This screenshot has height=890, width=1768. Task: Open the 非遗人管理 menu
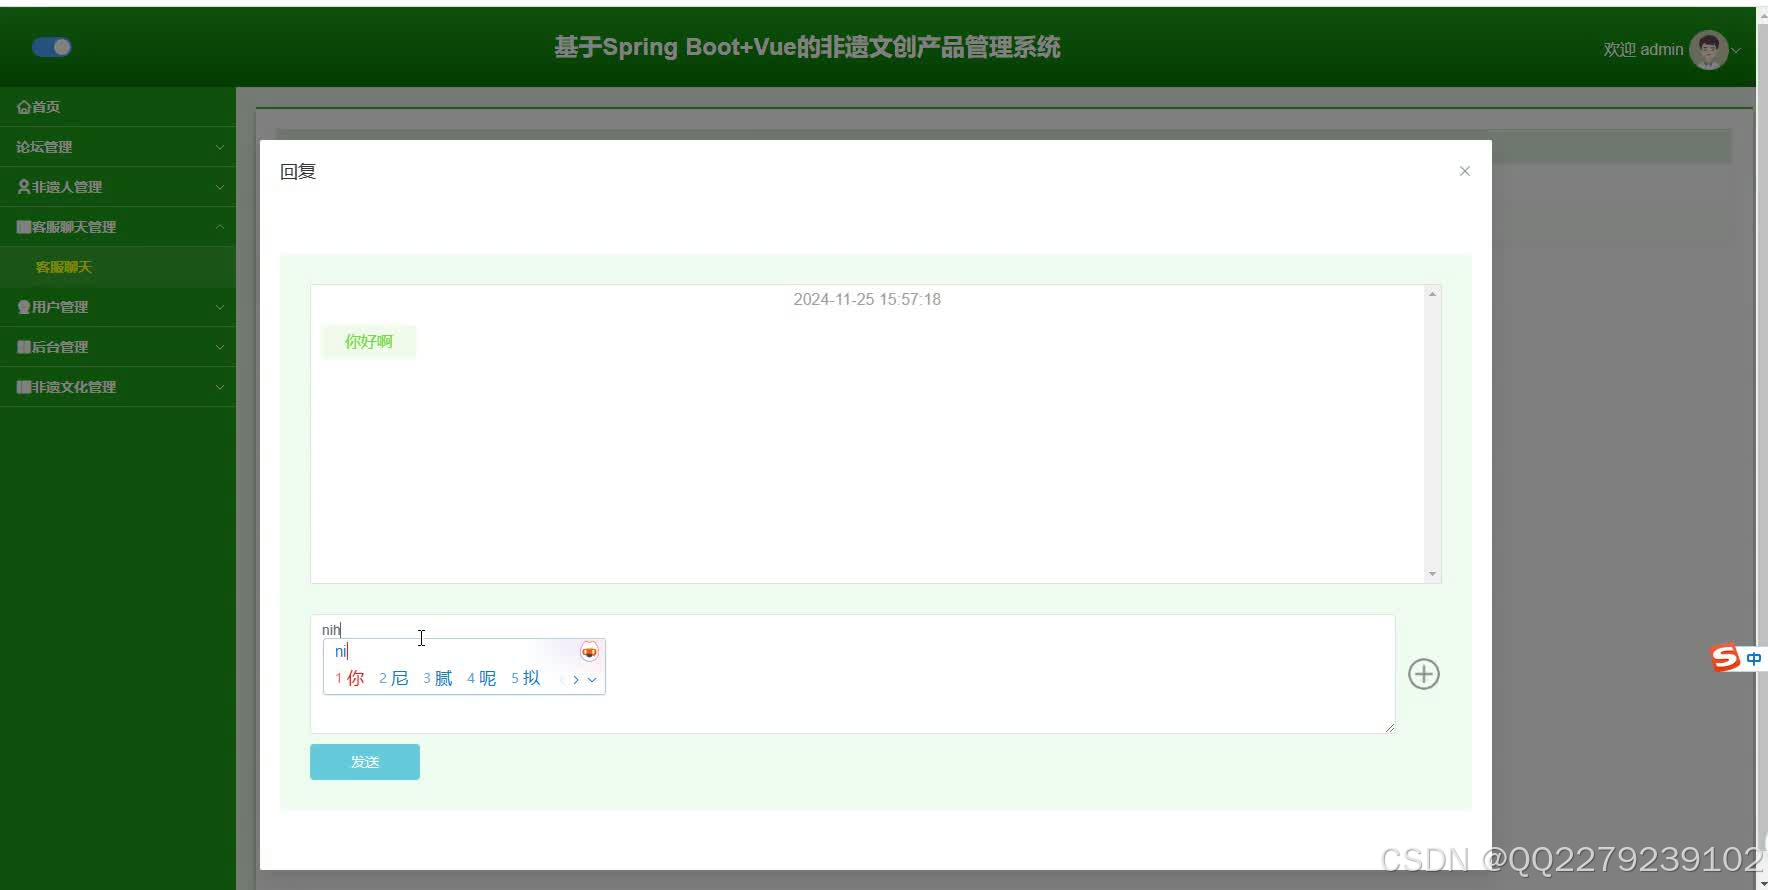coord(118,187)
